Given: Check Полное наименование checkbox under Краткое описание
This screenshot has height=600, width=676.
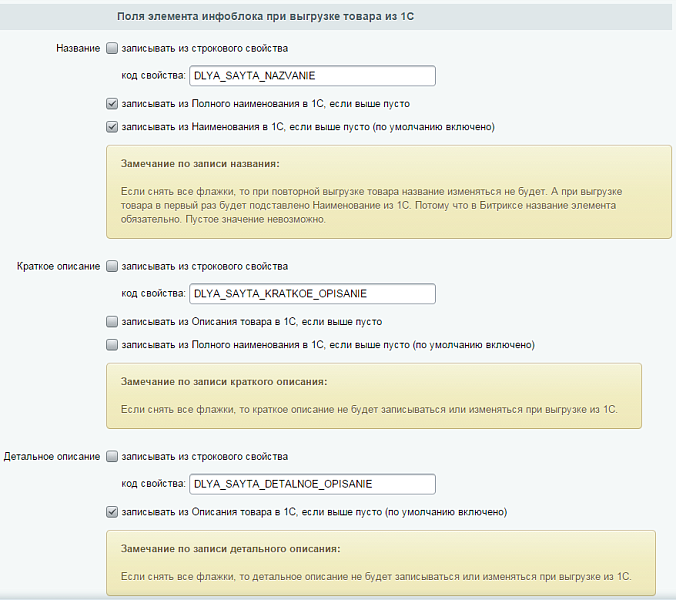Looking at the screenshot, I should tap(111, 345).
